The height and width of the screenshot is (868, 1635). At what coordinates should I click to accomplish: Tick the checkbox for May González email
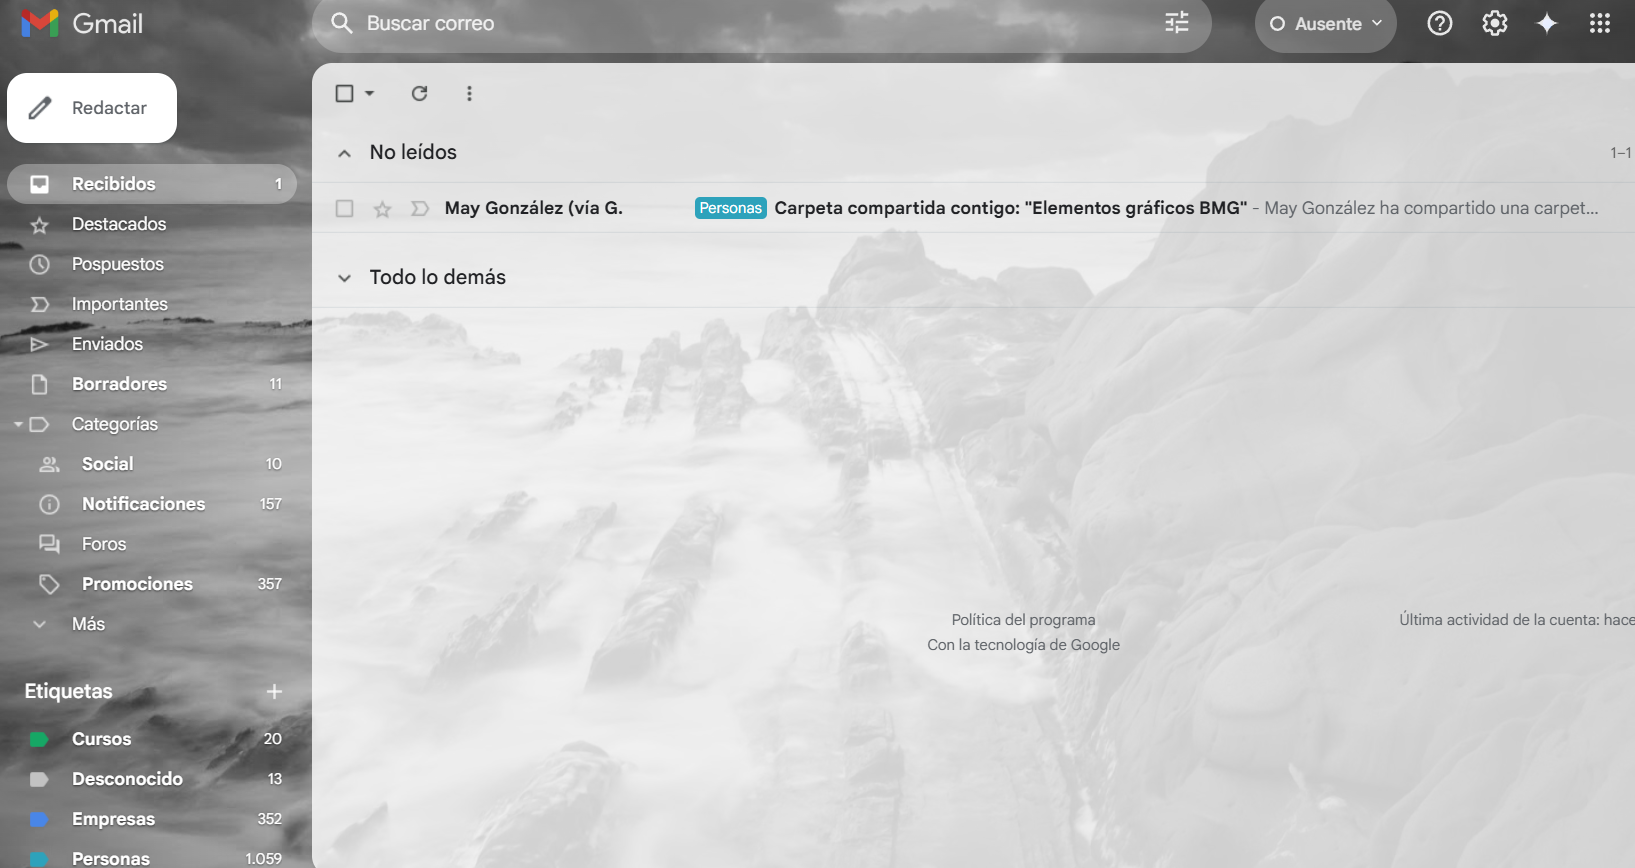click(x=345, y=208)
